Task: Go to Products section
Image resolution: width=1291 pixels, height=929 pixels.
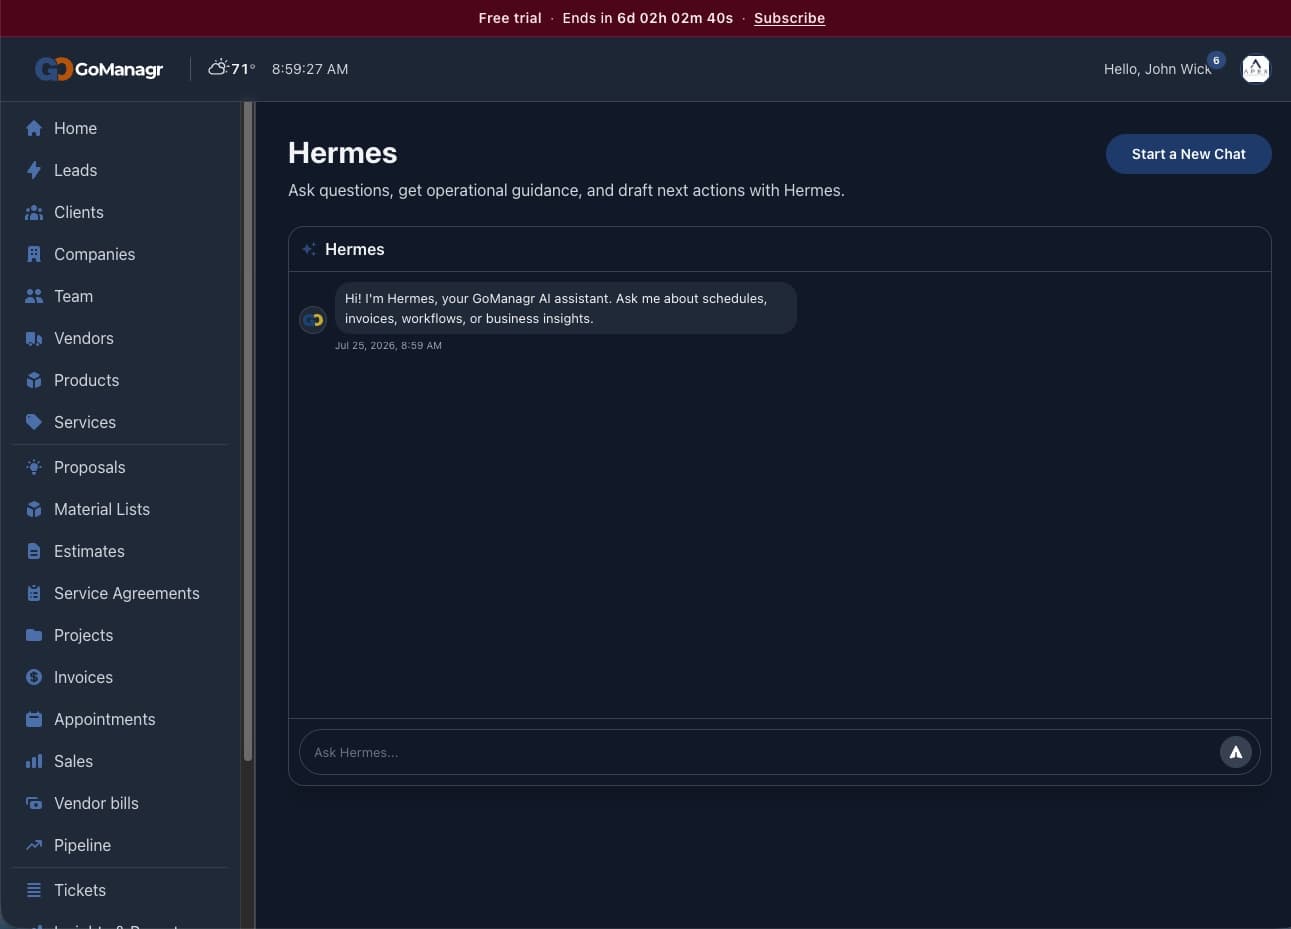Action: pos(121,380)
